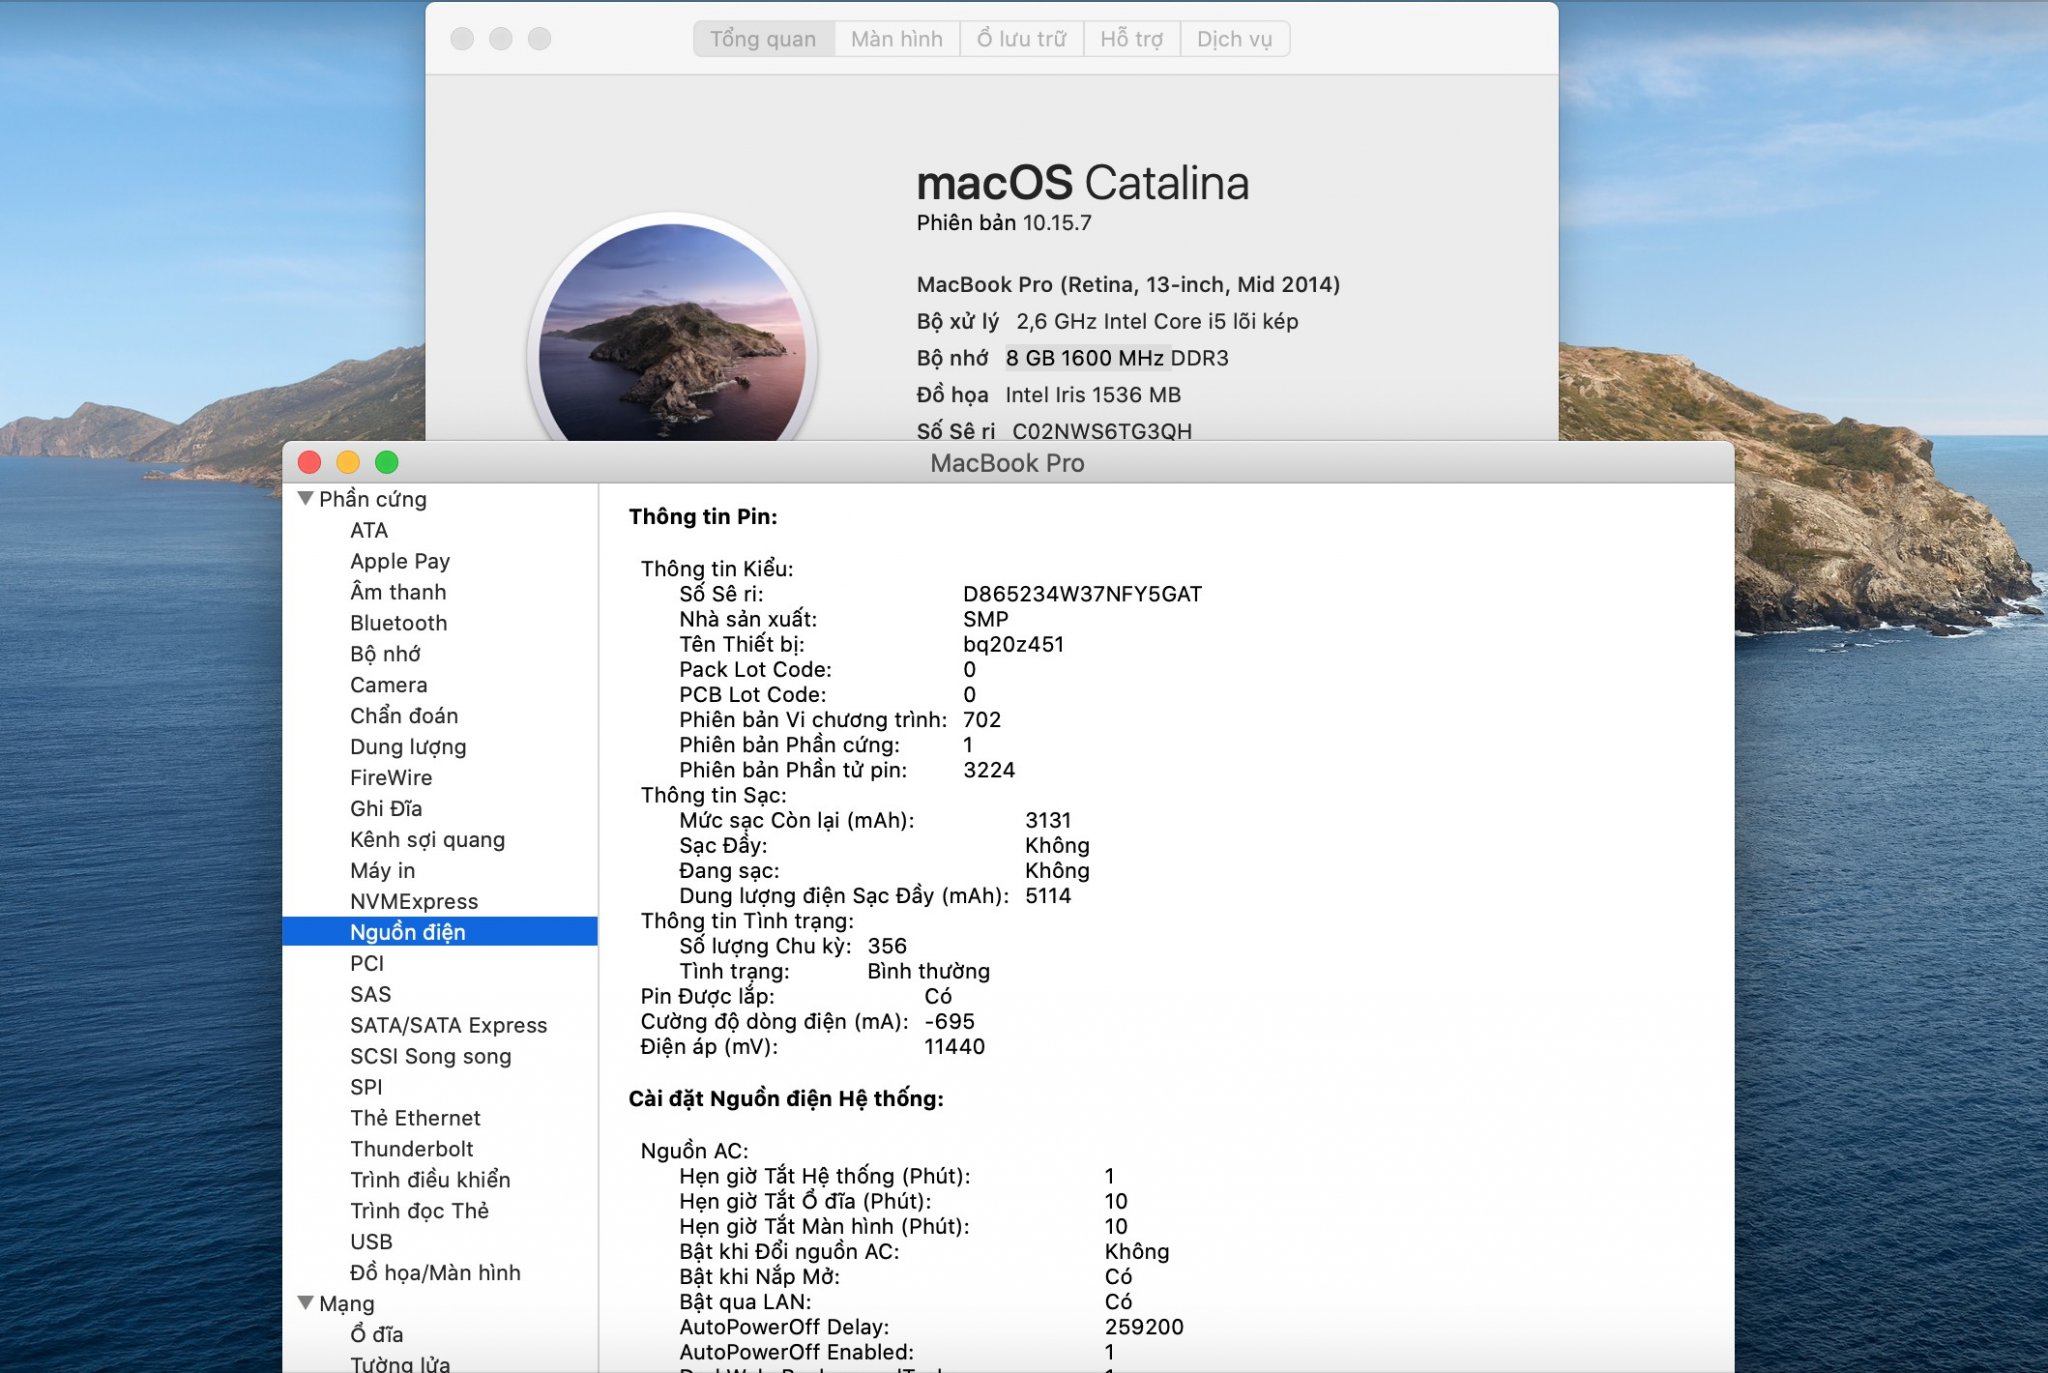Select Đồ họa/Màn hình in the sidebar
The image size is (2048, 1373).
pyautogui.click(x=435, y=1272)
